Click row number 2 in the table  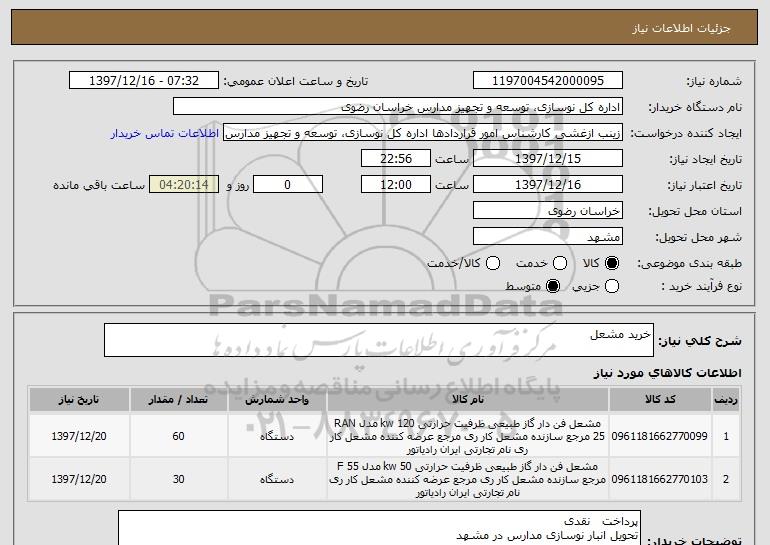726,479
